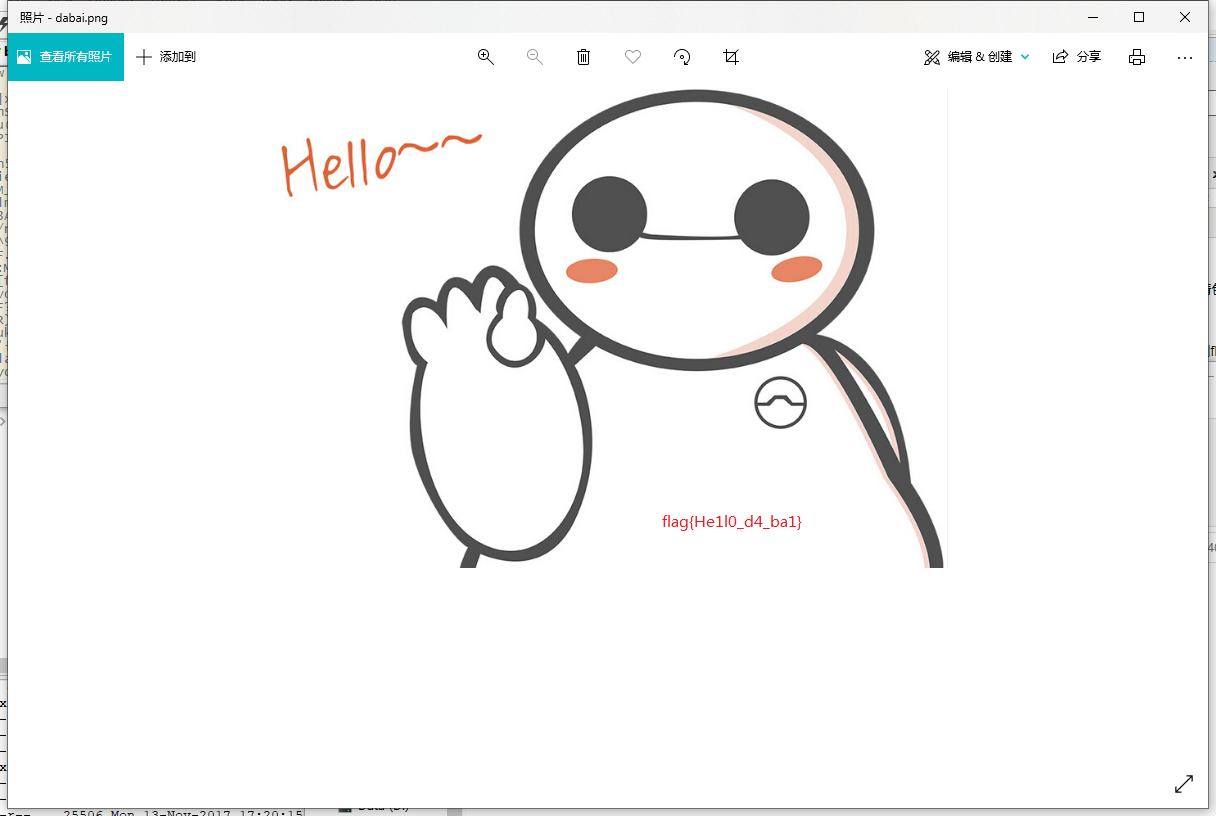
Task: Open the See all photos view
Action: tap(65, 57)
